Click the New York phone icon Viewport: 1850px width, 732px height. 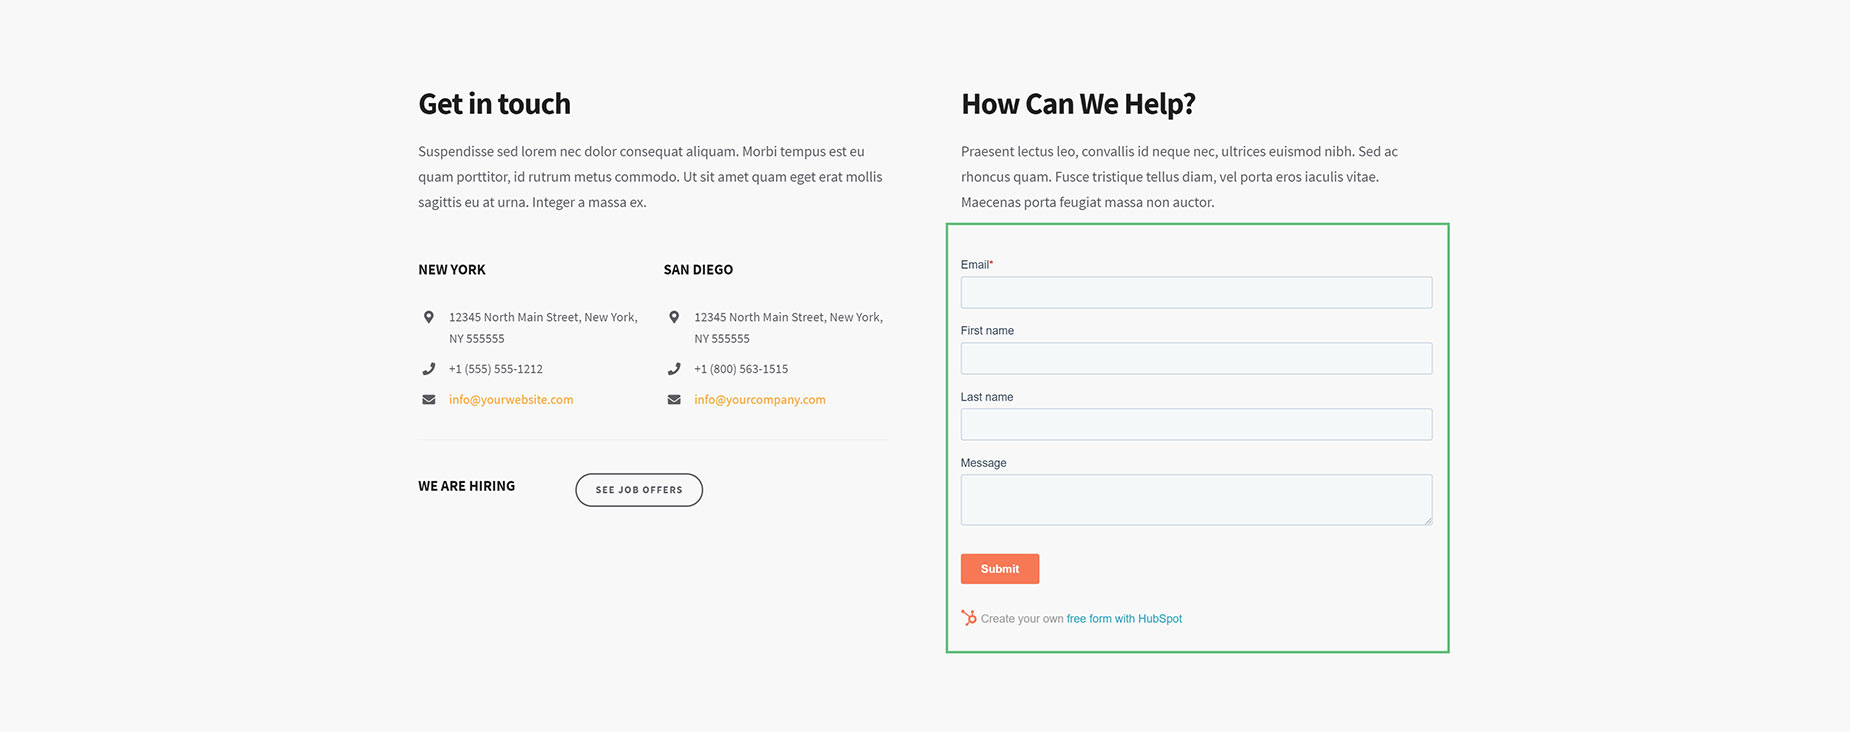pos(429,369)
